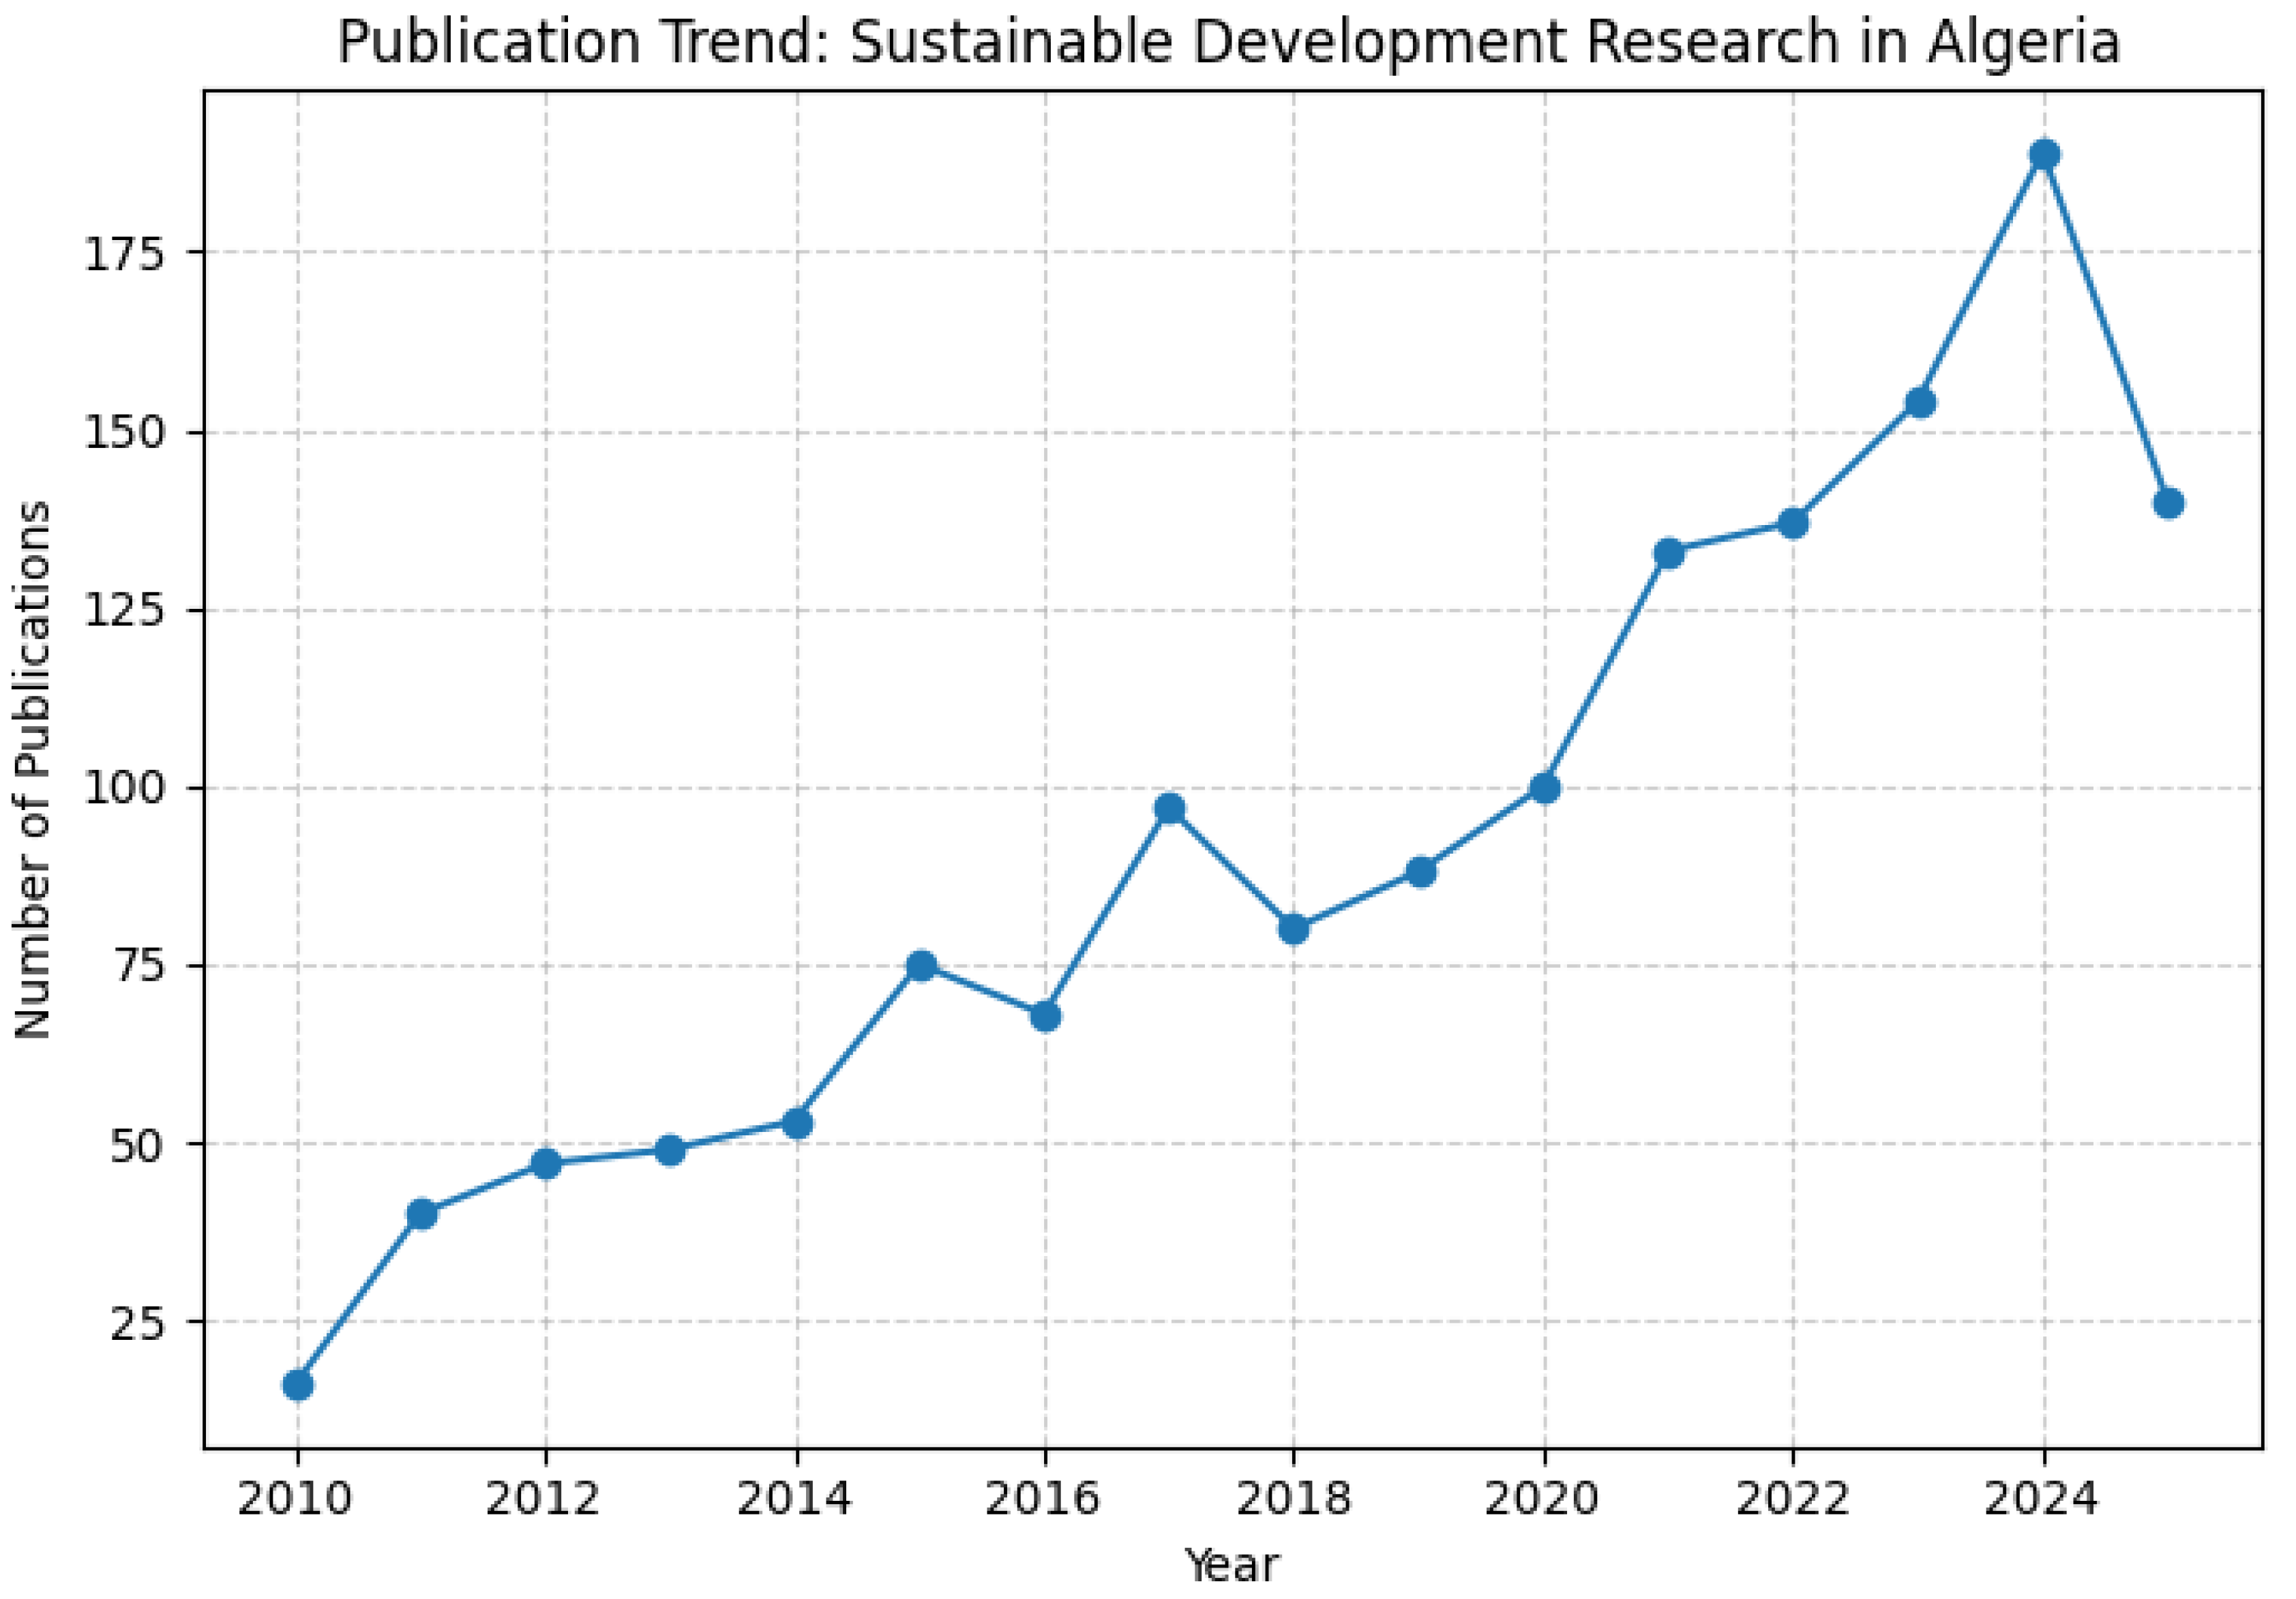
Task: Select the 2018 dip data point
Action: click(1293, 929)
